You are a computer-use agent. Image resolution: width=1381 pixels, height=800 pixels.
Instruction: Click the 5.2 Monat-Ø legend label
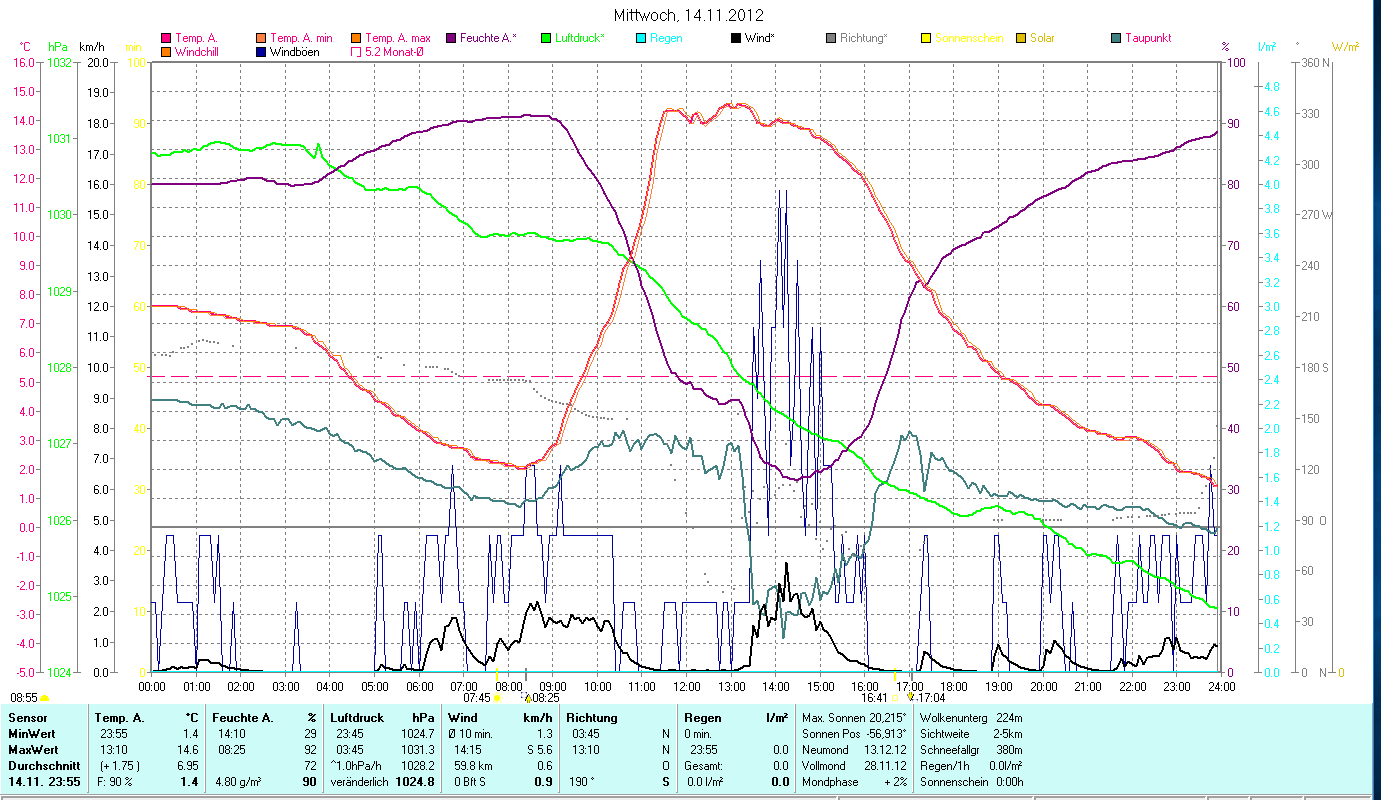[x=394, y=52]
